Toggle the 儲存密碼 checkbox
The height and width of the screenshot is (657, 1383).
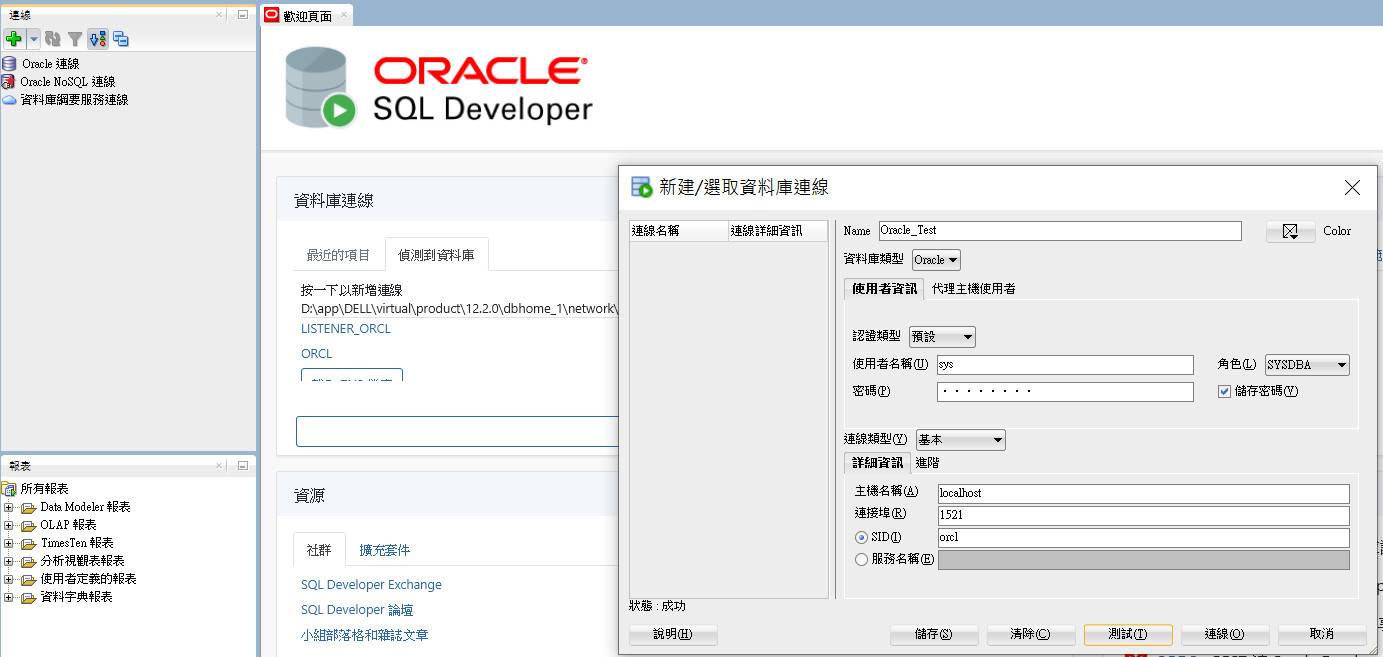pos(1224,391)
